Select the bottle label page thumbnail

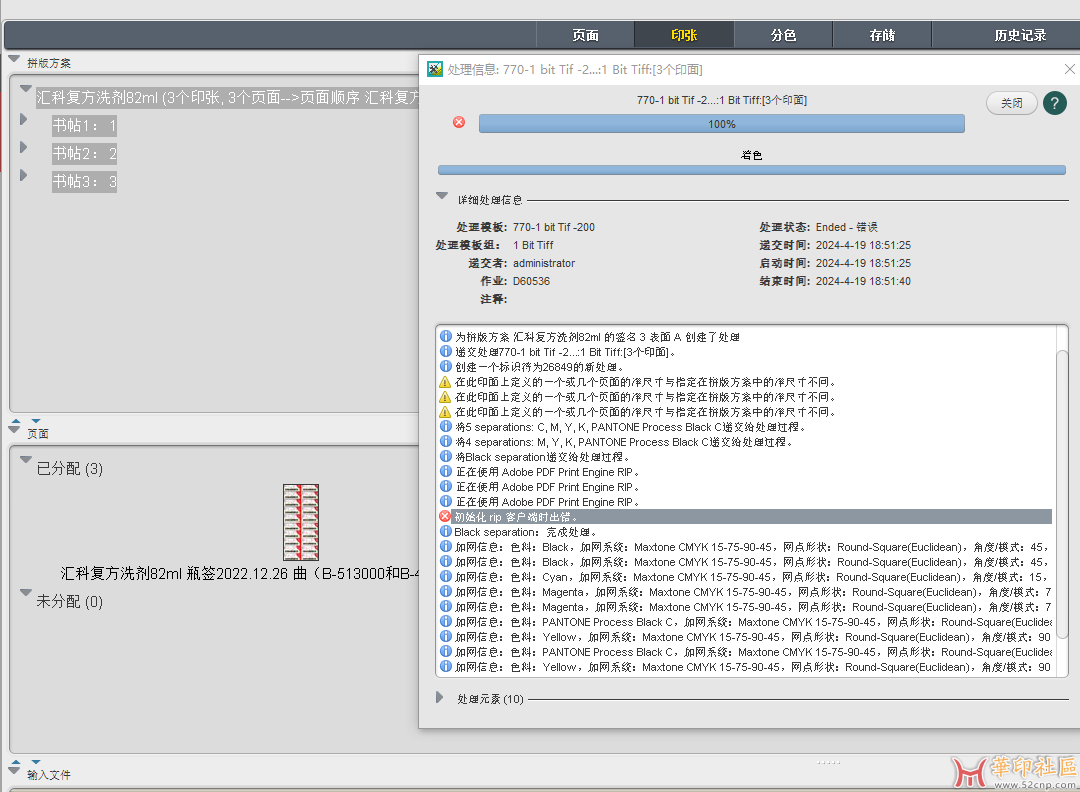click(301, 522)
